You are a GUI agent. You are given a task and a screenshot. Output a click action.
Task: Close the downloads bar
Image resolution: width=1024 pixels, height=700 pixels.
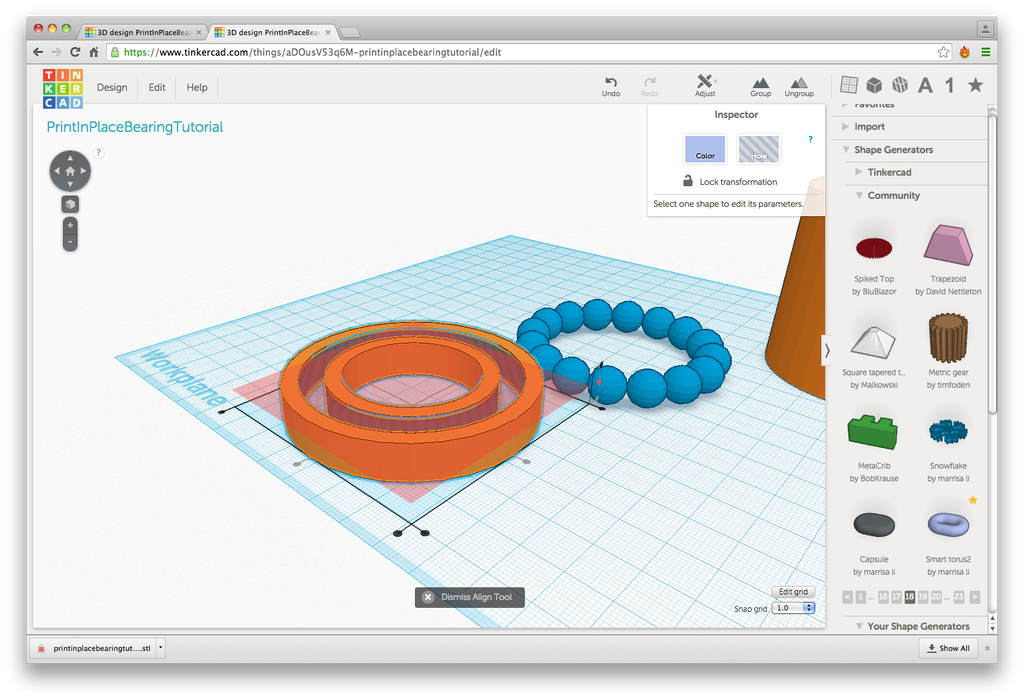pyautogui.click(x=987, y=648)
